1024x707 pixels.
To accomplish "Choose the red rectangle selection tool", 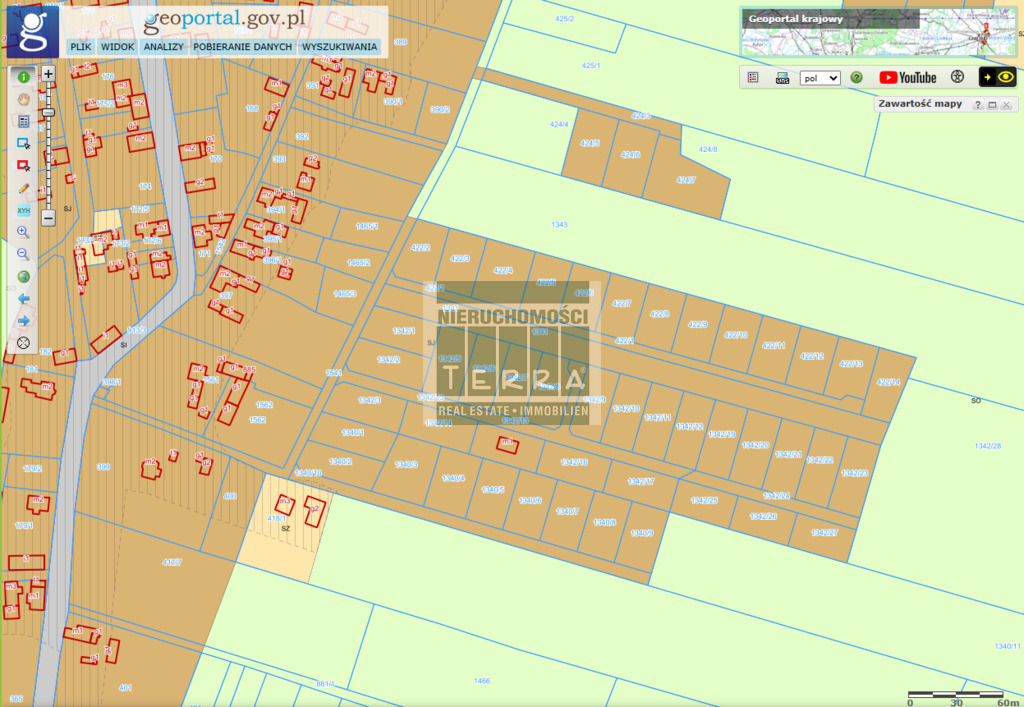I will click(x=24, y=166).
